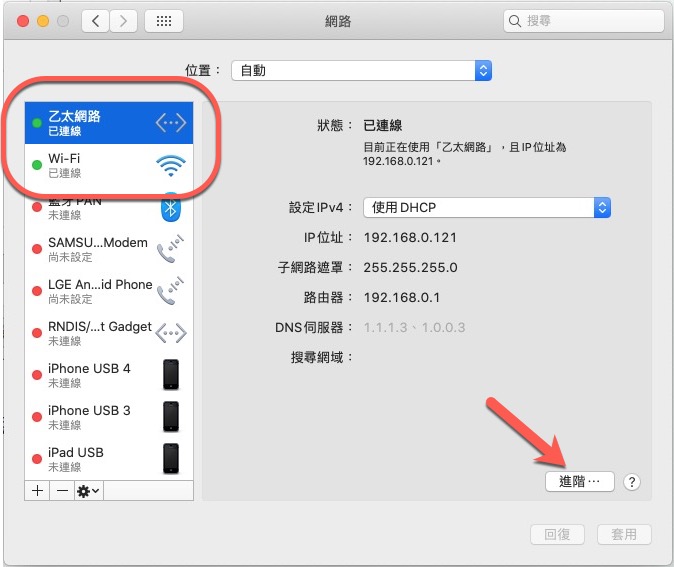674x567 pixels.
Task: Click the phone icon next to iPhone USB 4
Action: (171, 375)
